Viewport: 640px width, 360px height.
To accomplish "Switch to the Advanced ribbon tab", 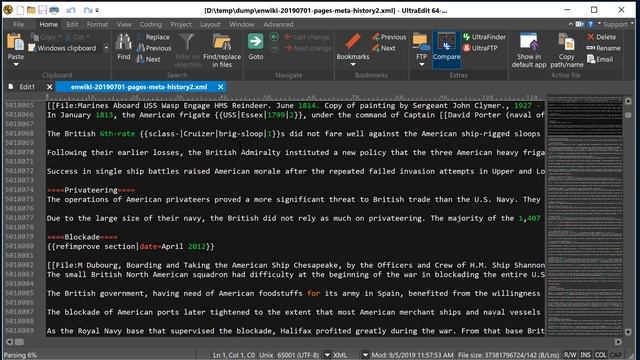I will point(278,24).
